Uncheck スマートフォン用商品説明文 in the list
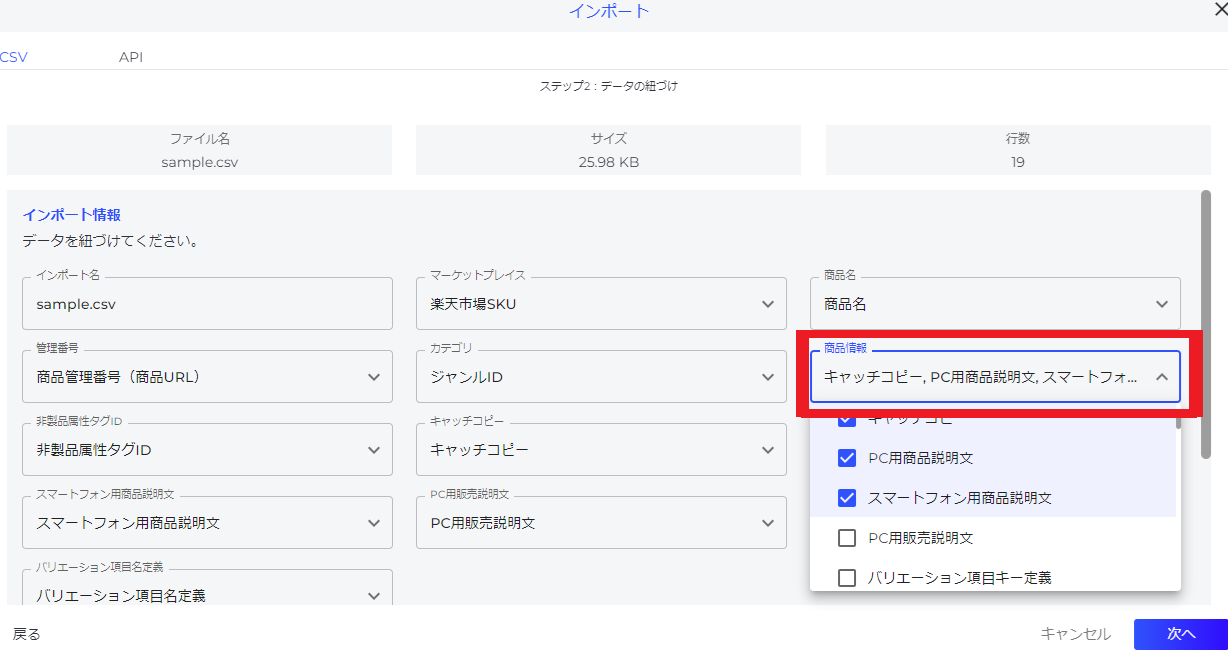The image size is (1228, 655). pos(847,498)
